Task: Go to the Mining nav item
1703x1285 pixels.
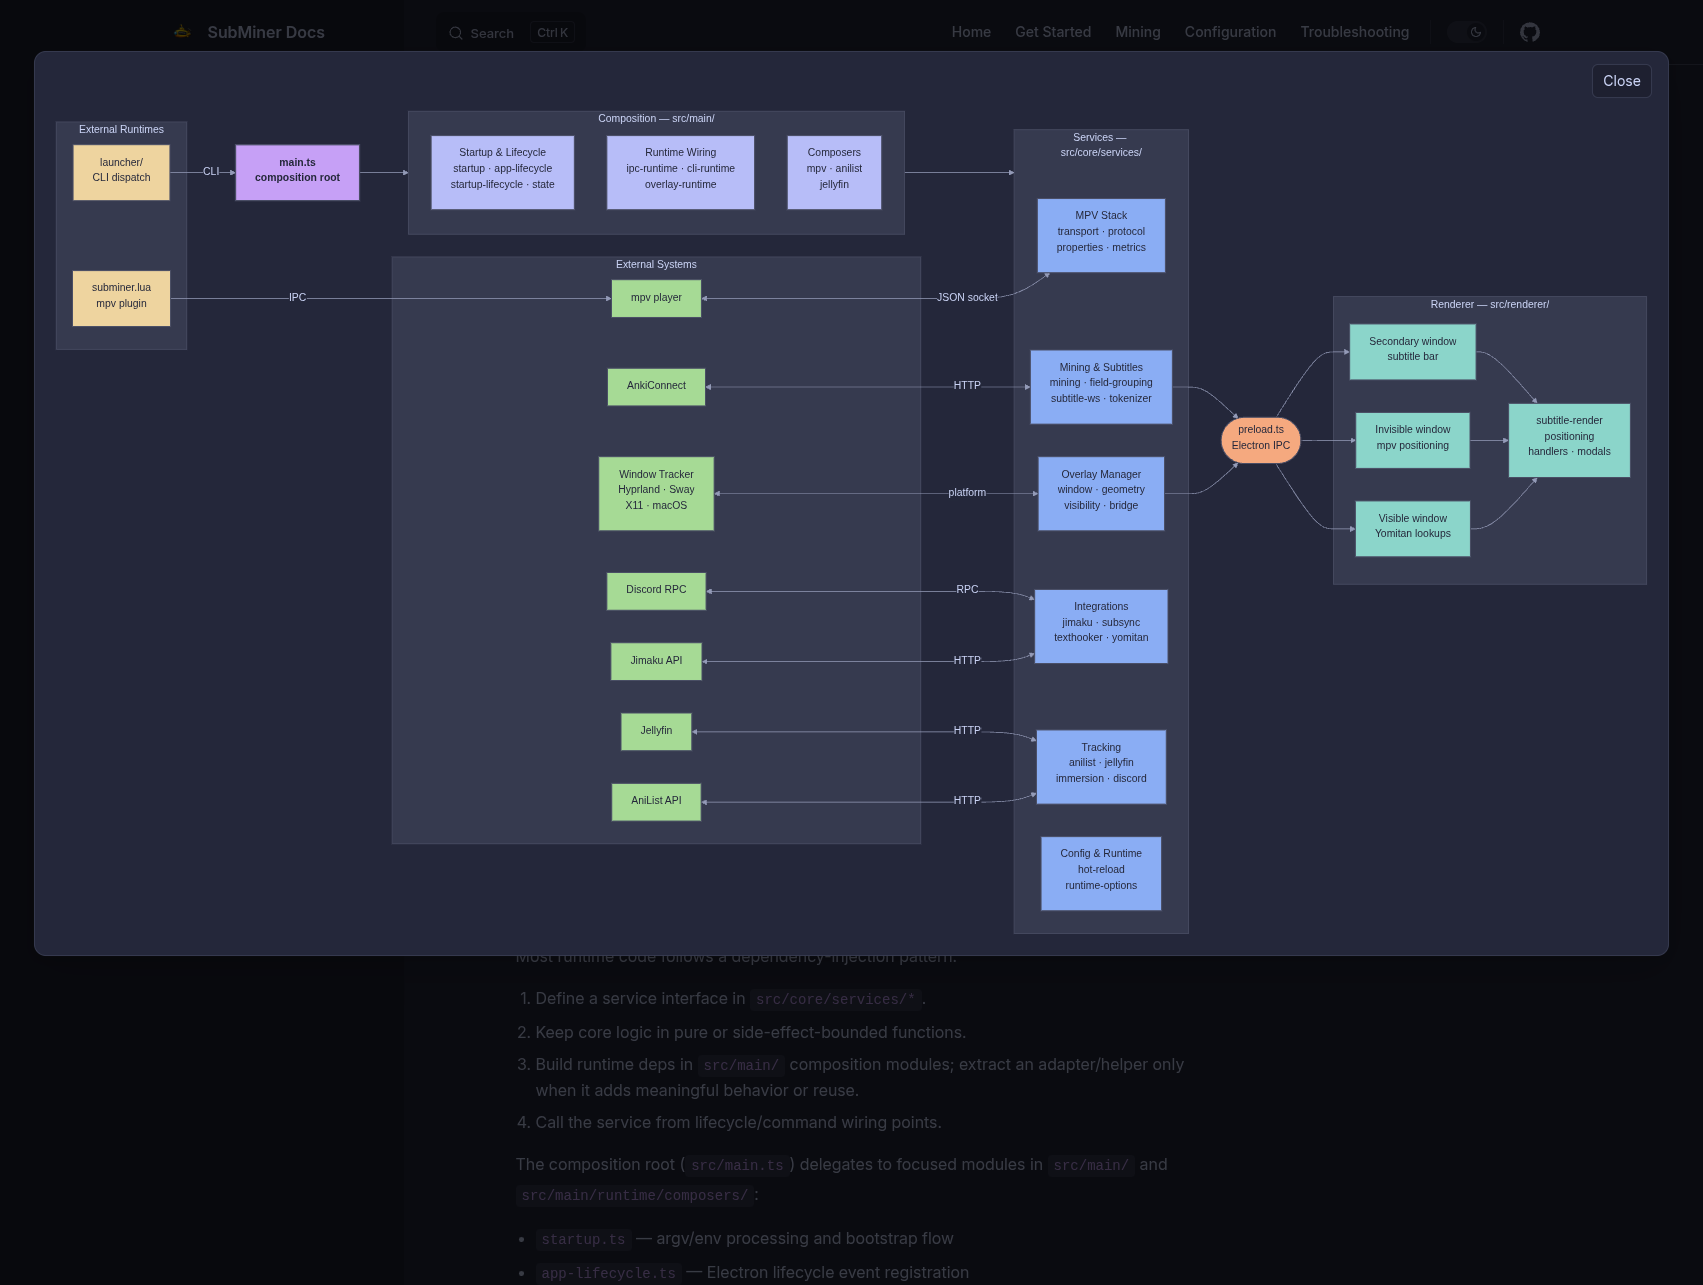Action: [1137, 32]
